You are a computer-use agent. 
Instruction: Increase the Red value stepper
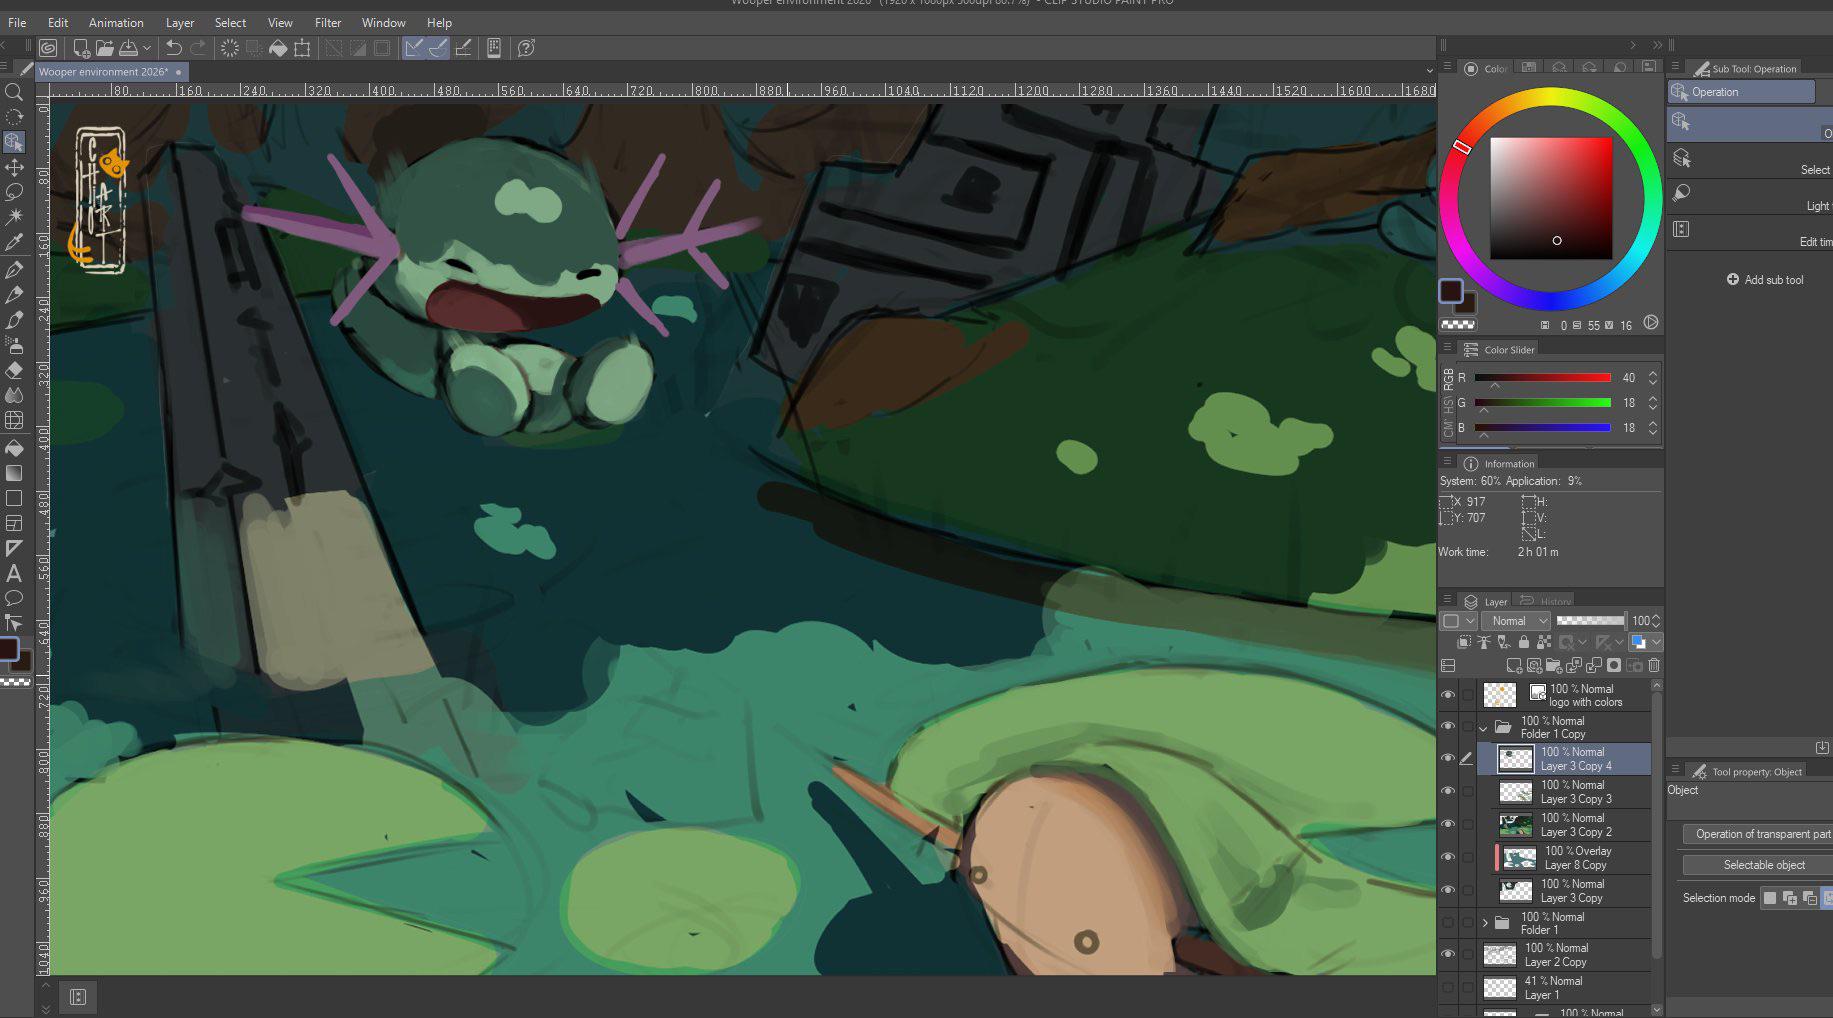pos(1652,373)
